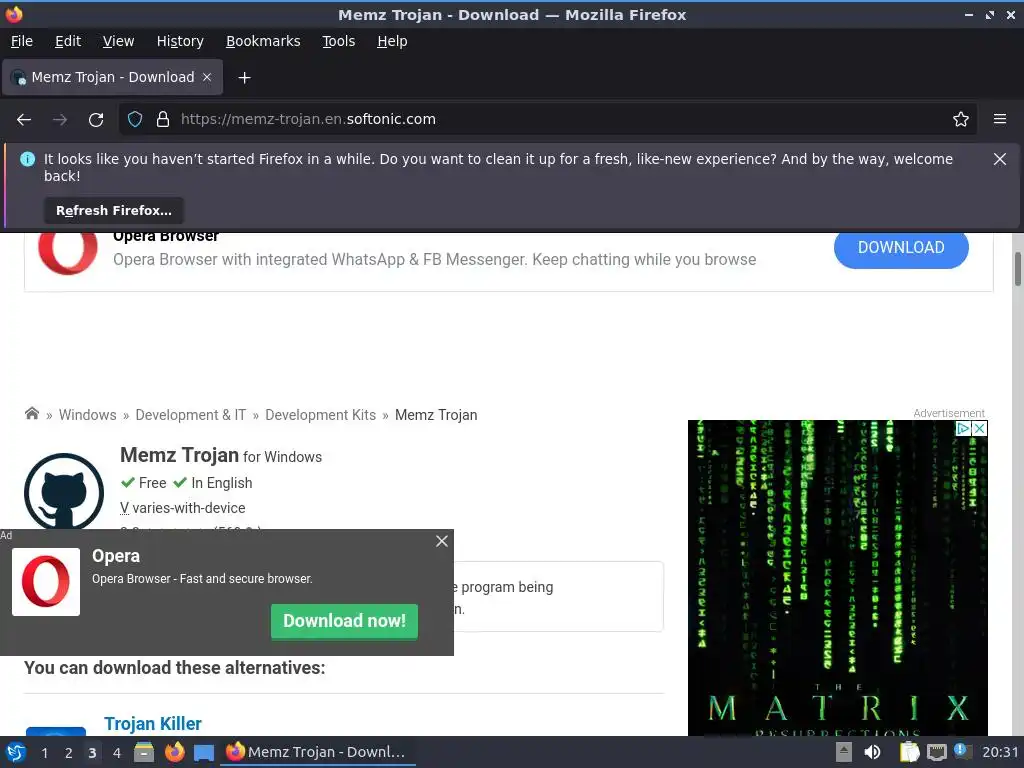
Task: Close the Matrix advertisement with X icon
Action: tap(980, 428)
